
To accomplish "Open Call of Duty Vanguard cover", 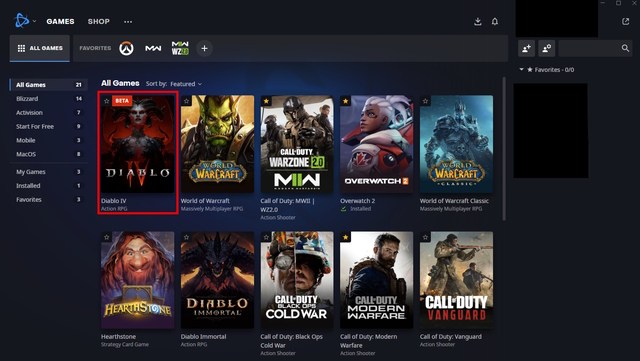I will (x=456, y=280).
